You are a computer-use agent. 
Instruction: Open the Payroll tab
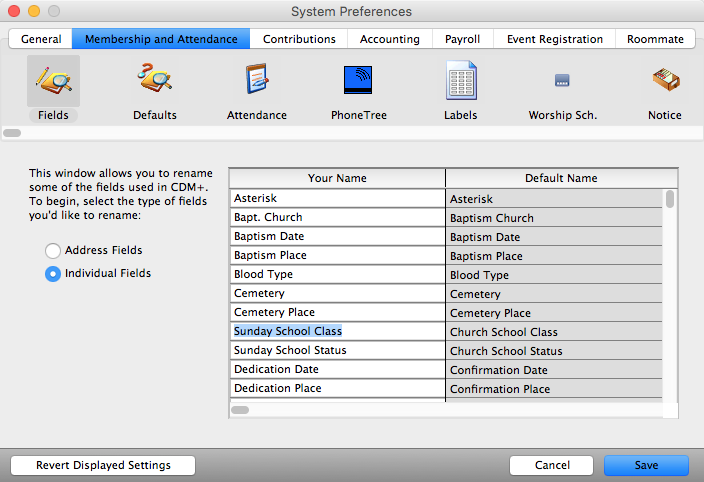[462, 39]
